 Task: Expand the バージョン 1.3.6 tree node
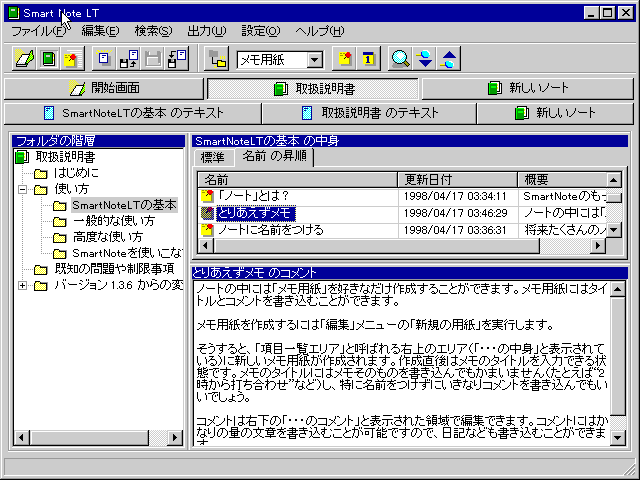click(22, 285)
